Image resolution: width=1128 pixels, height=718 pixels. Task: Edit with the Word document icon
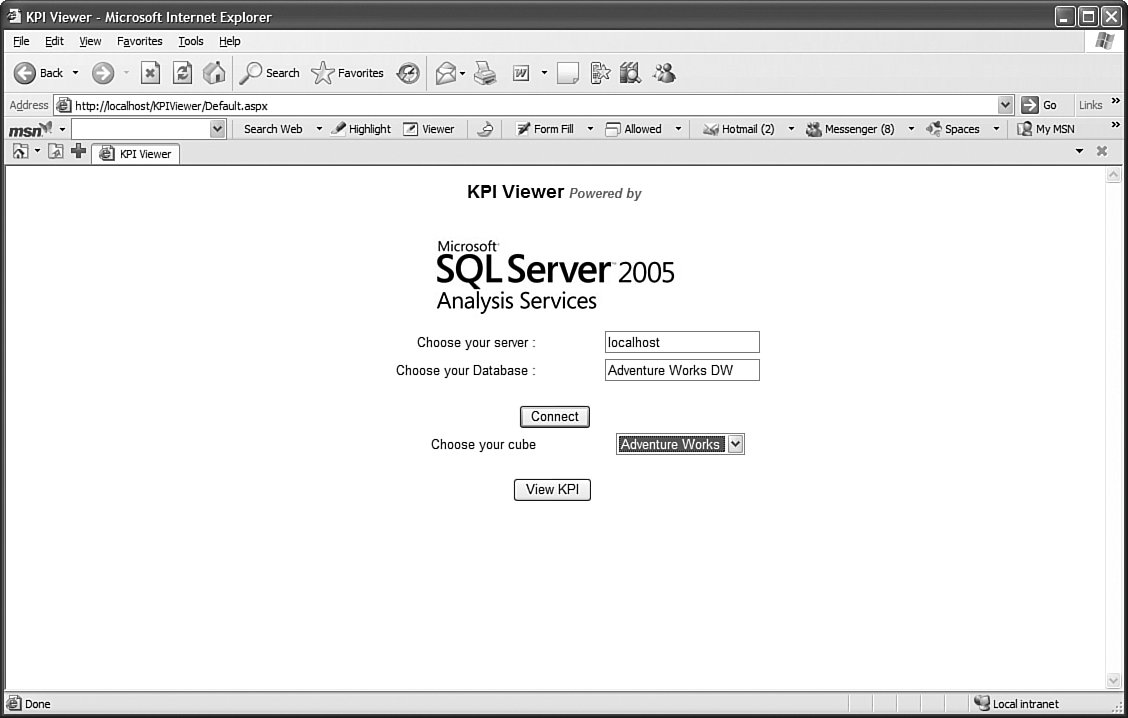(x=521, y=73)
